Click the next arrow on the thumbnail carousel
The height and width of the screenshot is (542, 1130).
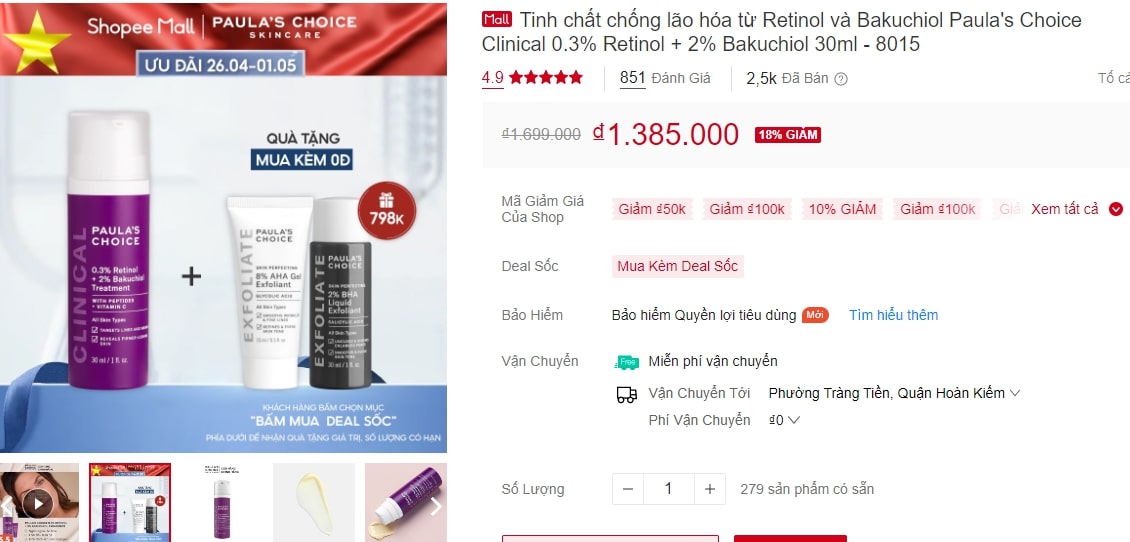pos(435,506)
